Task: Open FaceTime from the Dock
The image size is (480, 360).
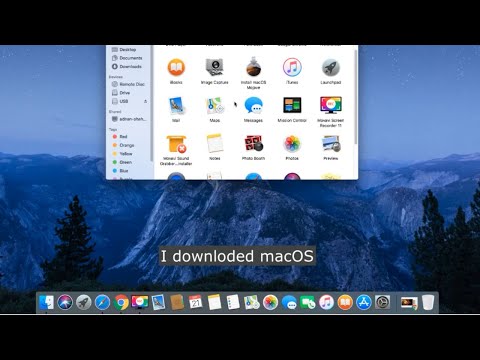Action: pyautogui.click(x=308, y=303)
